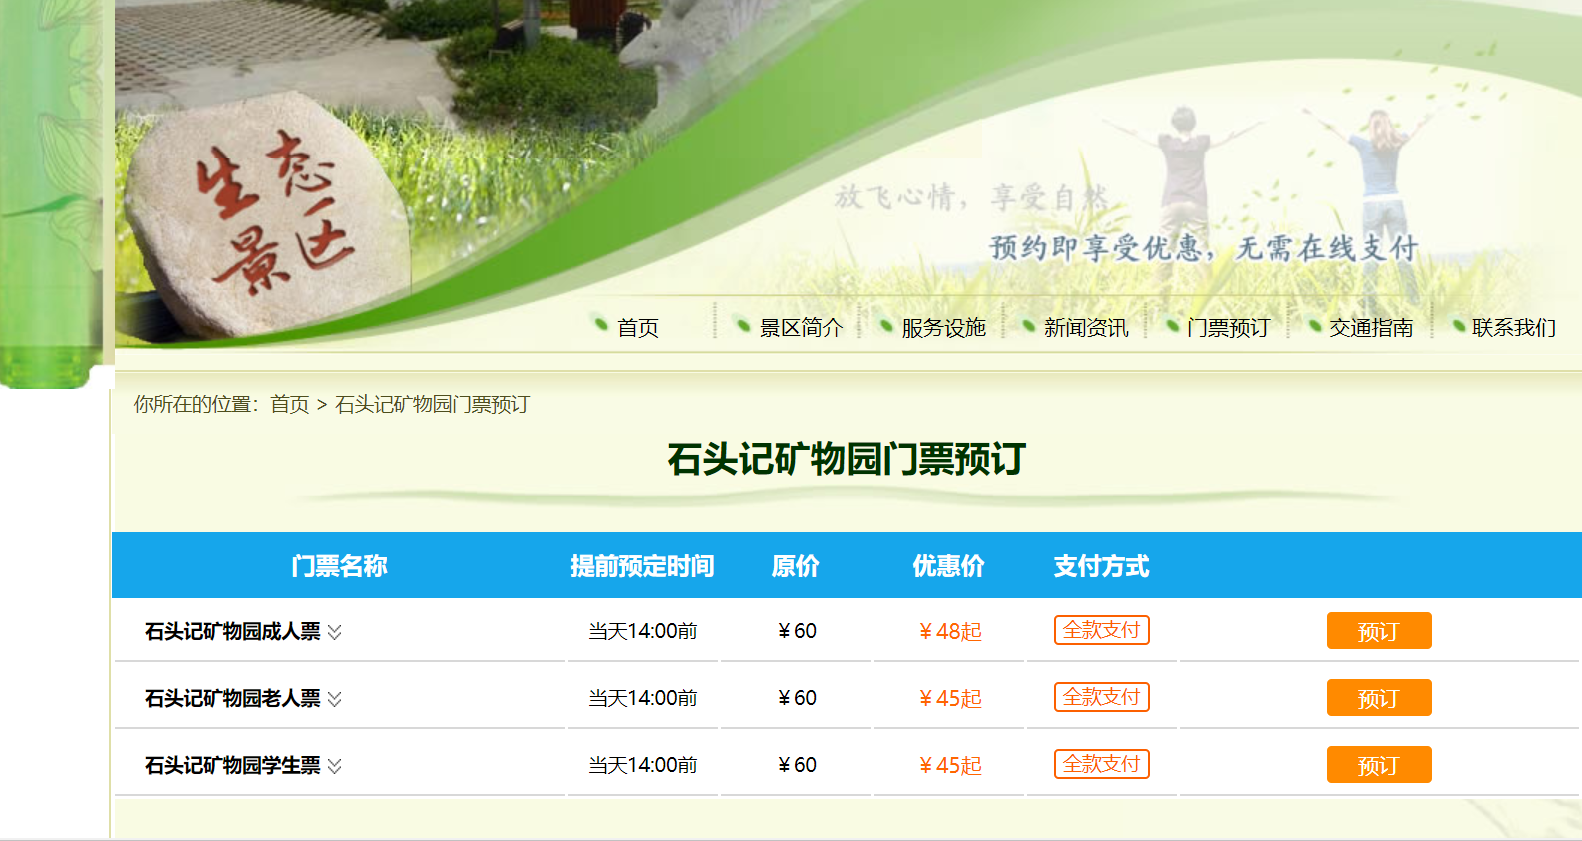Open the 服务设施 menu item
The height and width of the screenshot is (841, 1582).
point(943,328)
